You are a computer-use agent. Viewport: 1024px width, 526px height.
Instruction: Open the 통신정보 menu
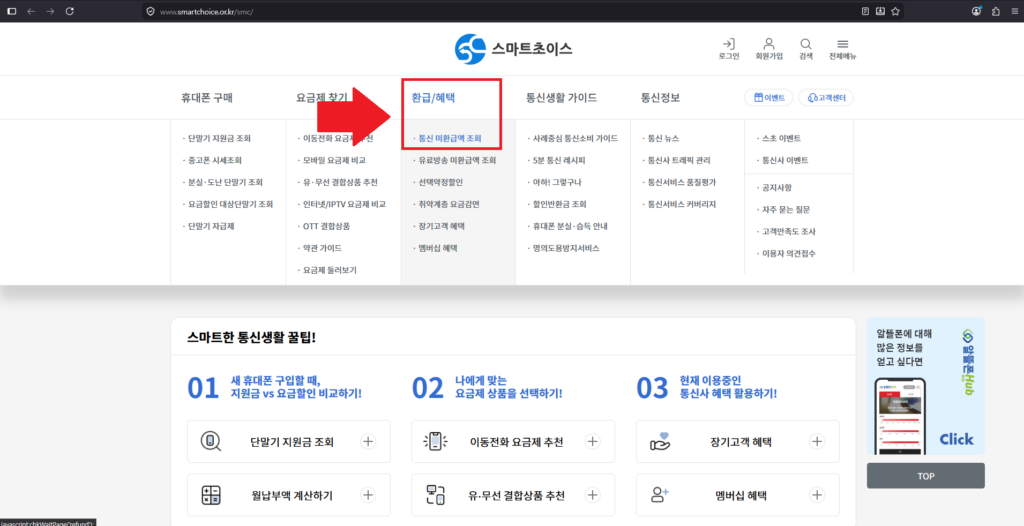(x=660, y=98)
